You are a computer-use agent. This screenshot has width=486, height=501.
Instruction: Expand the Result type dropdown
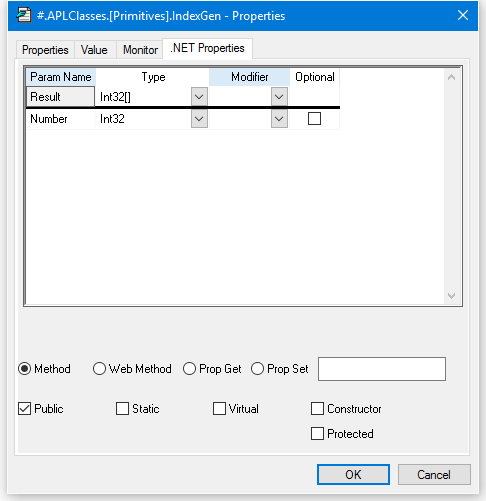199,97
